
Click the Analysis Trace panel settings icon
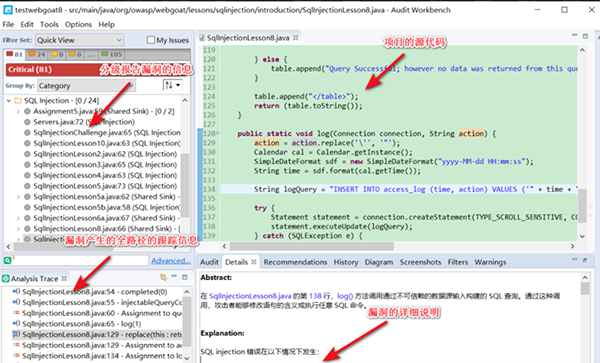(x=163, y=277)
